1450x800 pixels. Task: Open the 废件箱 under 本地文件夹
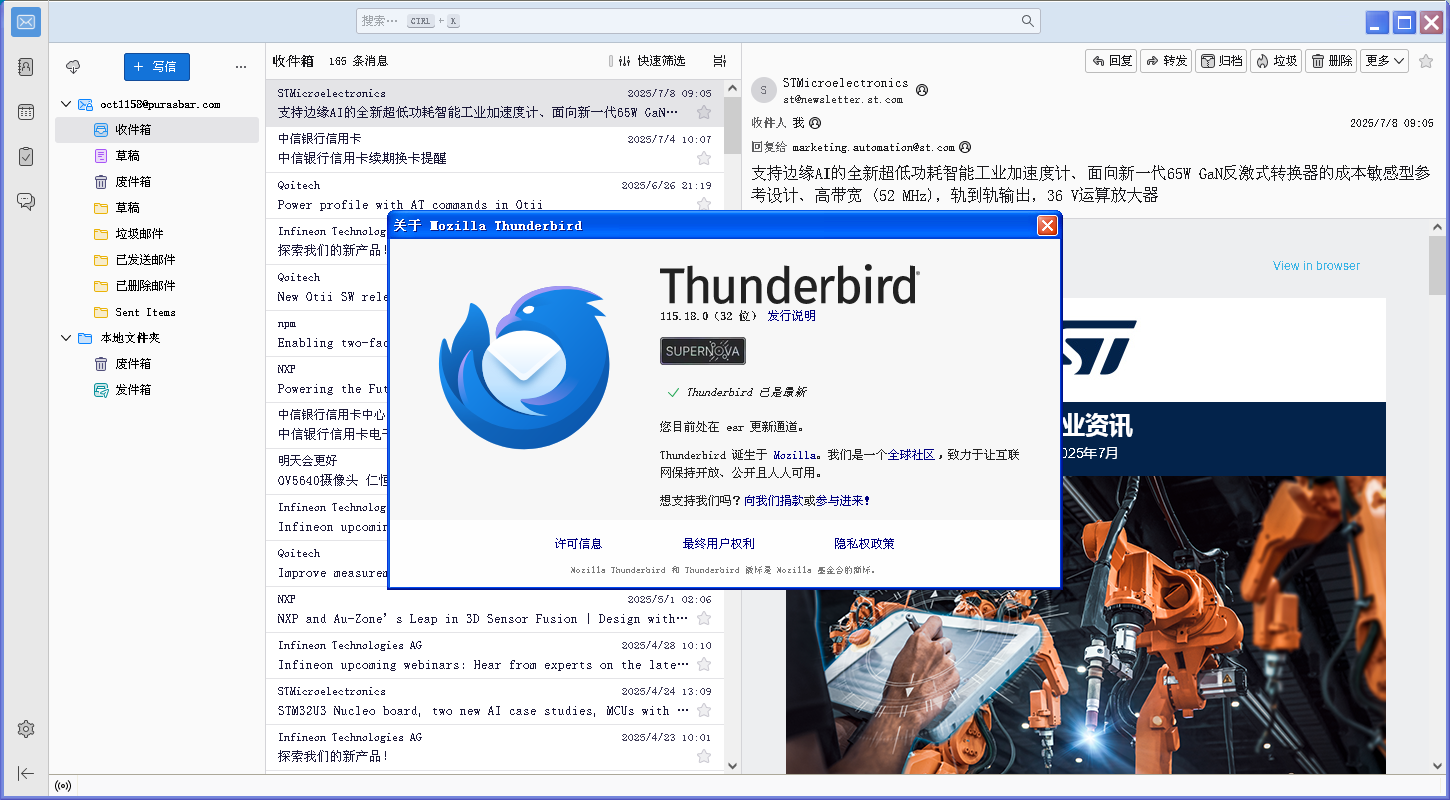click(x=157, y=364)
